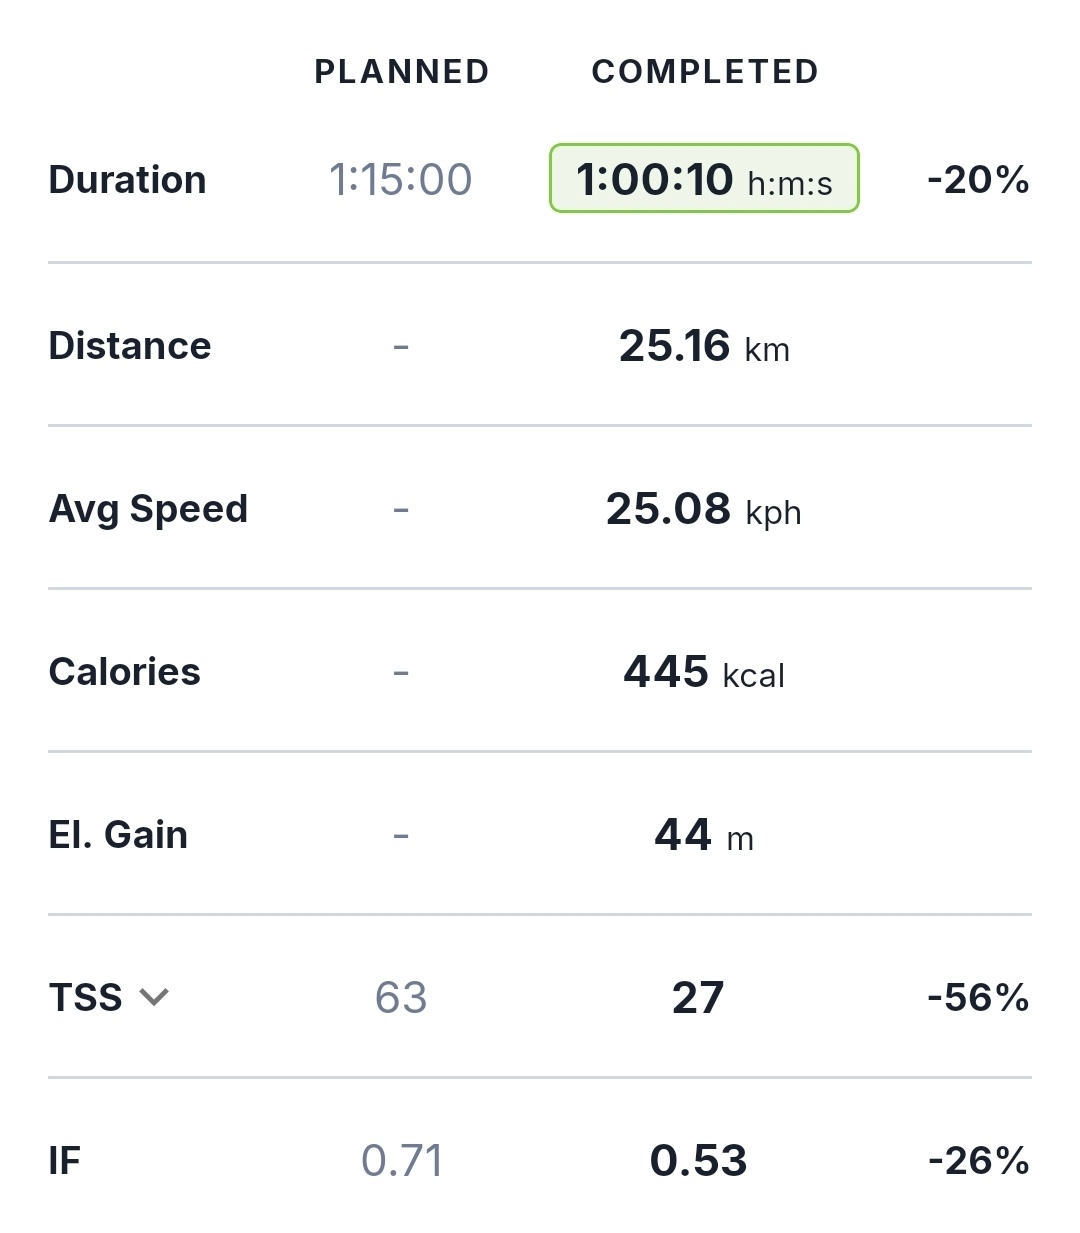Click the COMPLETED column header

(705, 72)
